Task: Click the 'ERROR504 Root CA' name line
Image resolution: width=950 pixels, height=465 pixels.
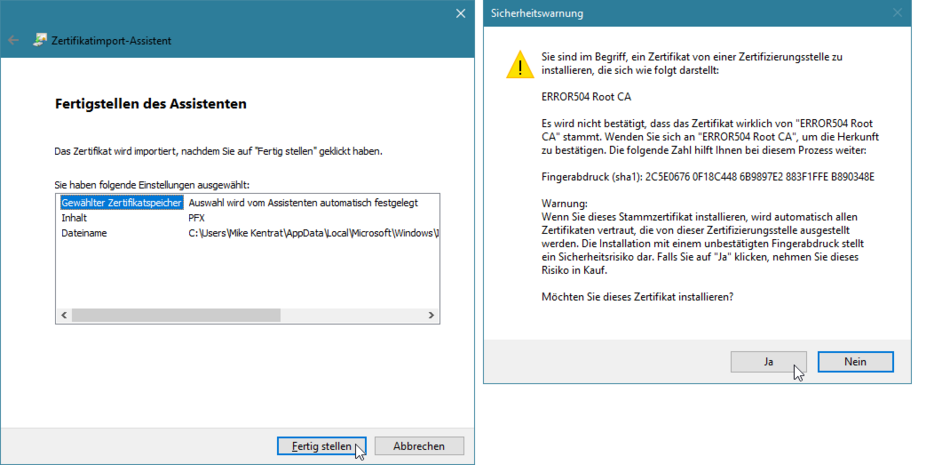Action: point(586,96)
